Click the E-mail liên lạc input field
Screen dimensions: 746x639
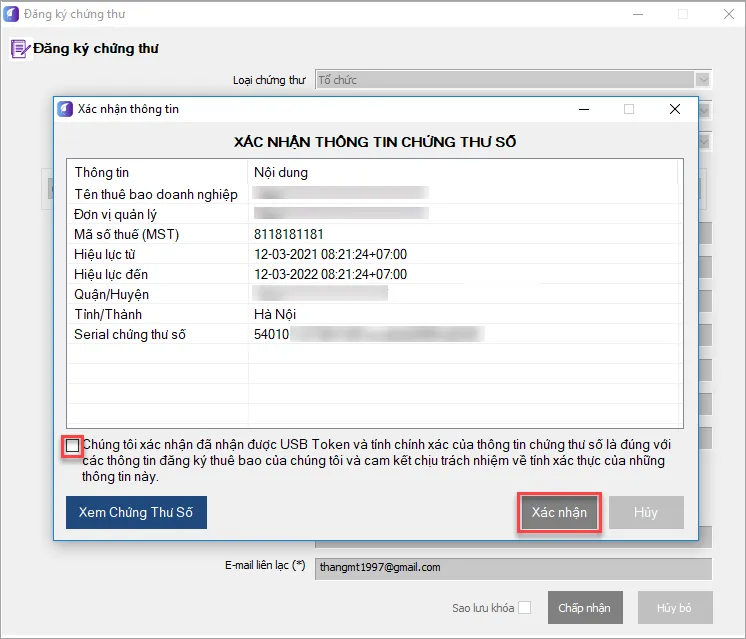point(512,567)
